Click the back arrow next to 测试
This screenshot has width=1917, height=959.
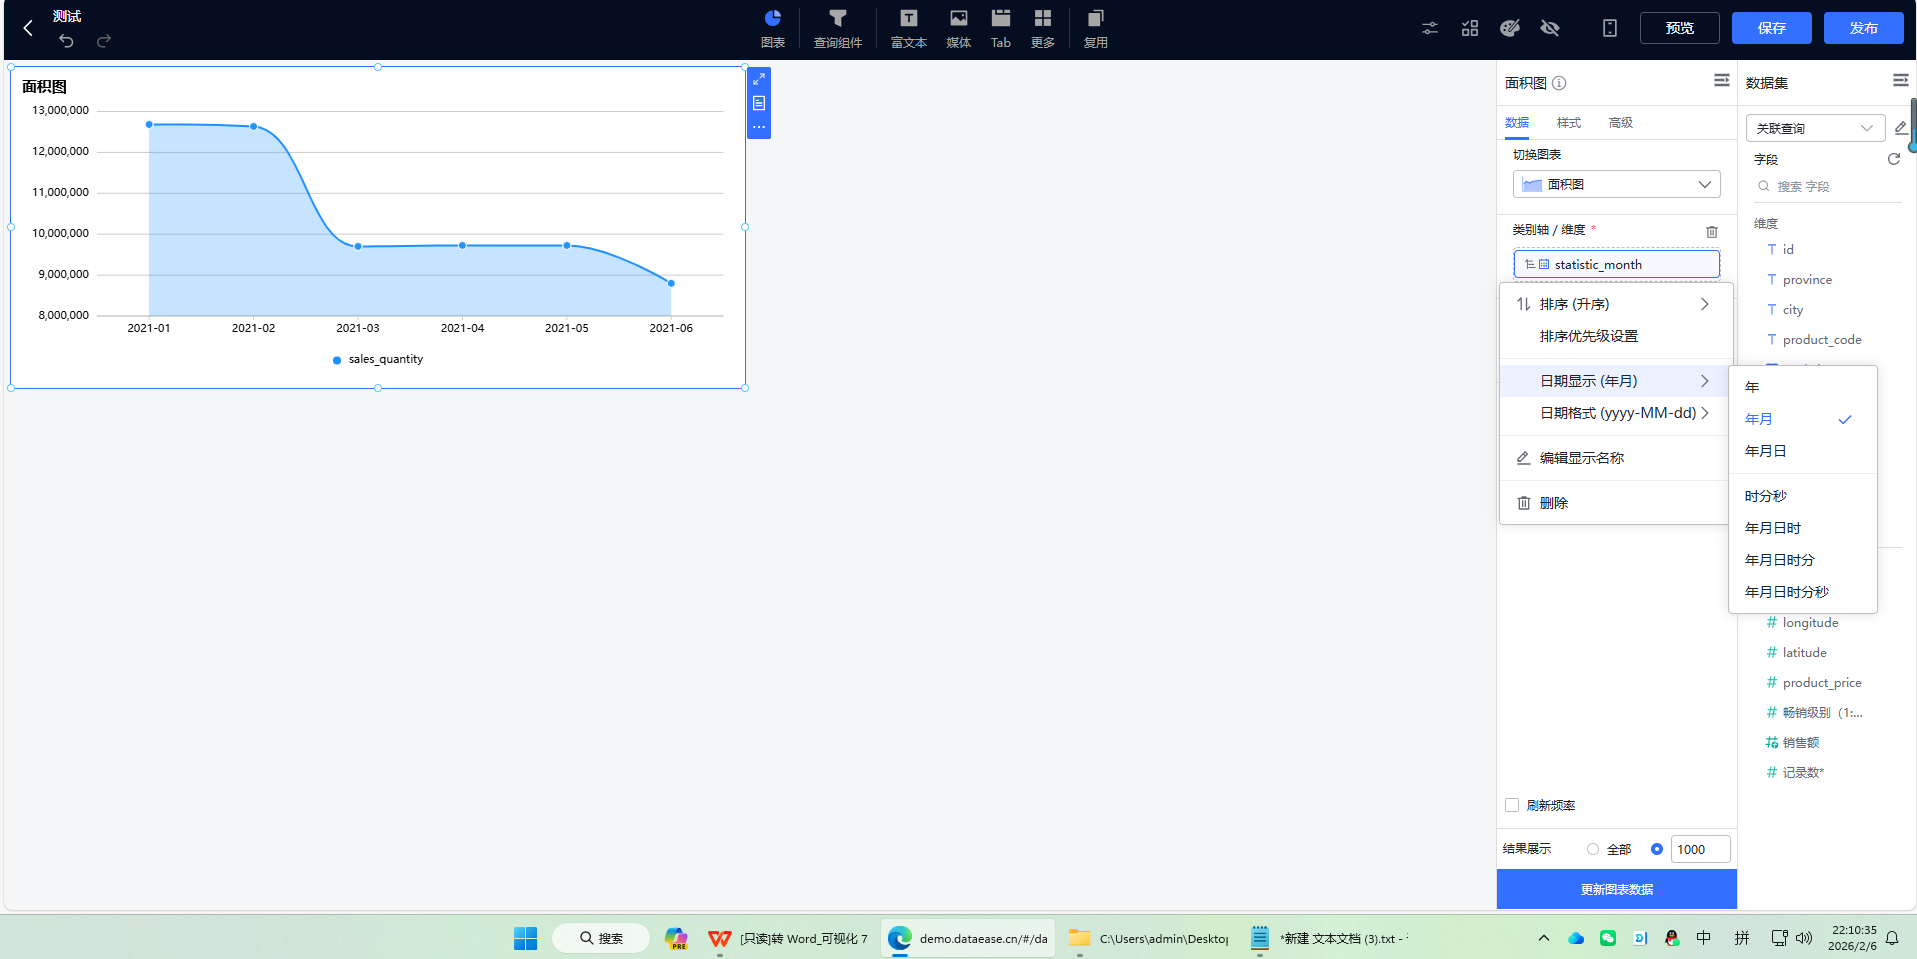click(28, 28)
